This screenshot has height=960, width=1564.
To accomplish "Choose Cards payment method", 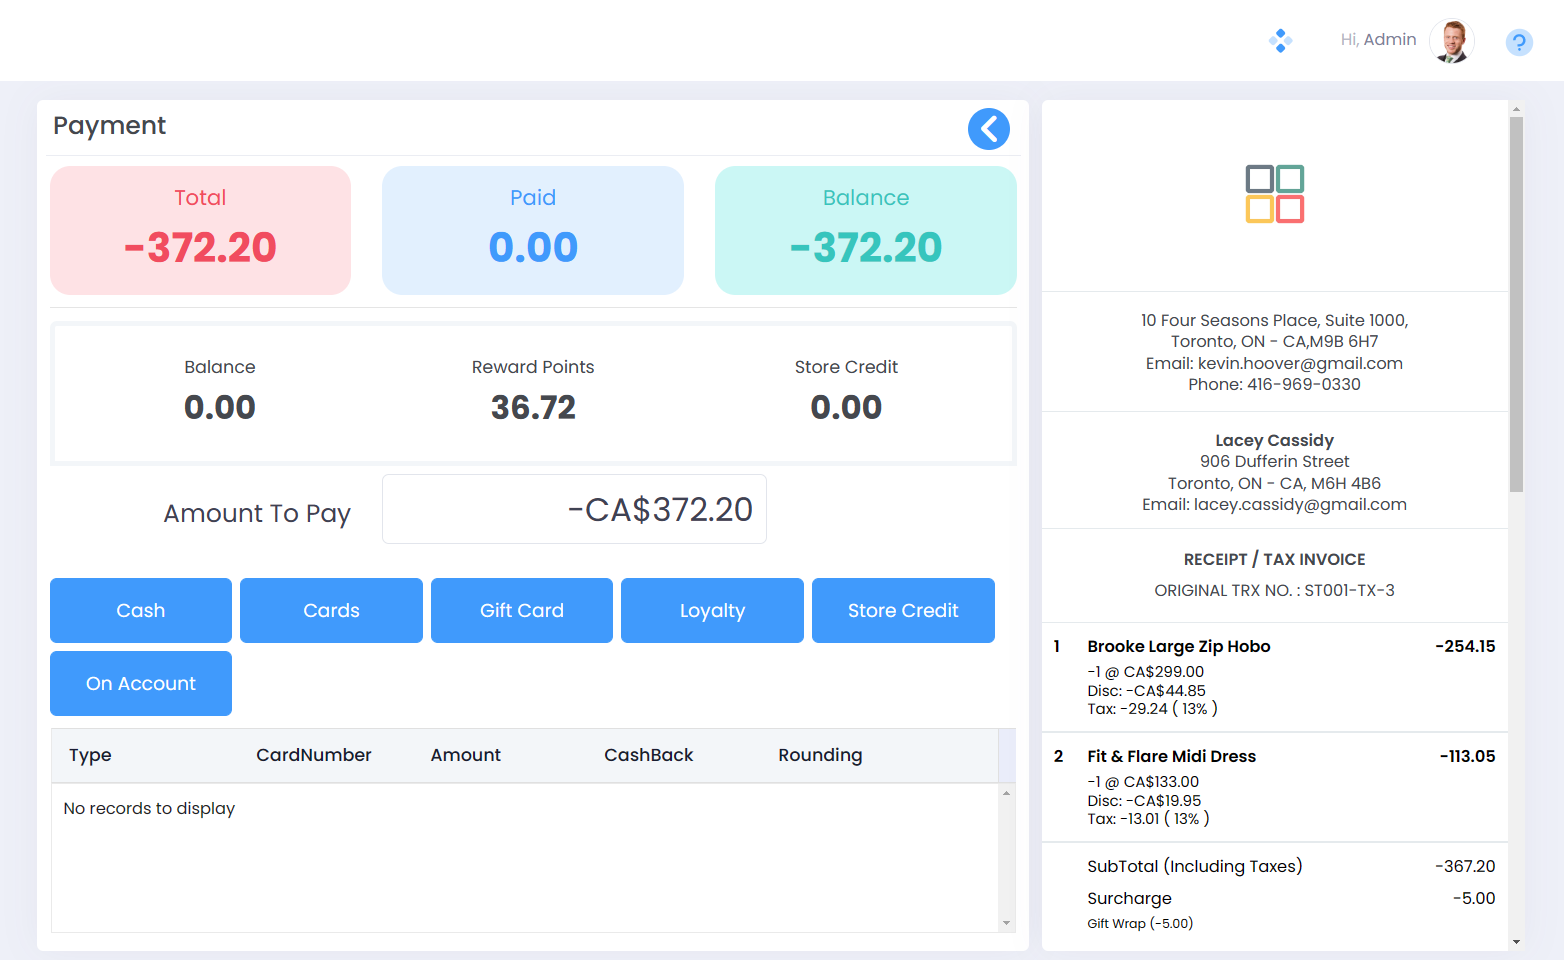I will (x=331, y=610).
